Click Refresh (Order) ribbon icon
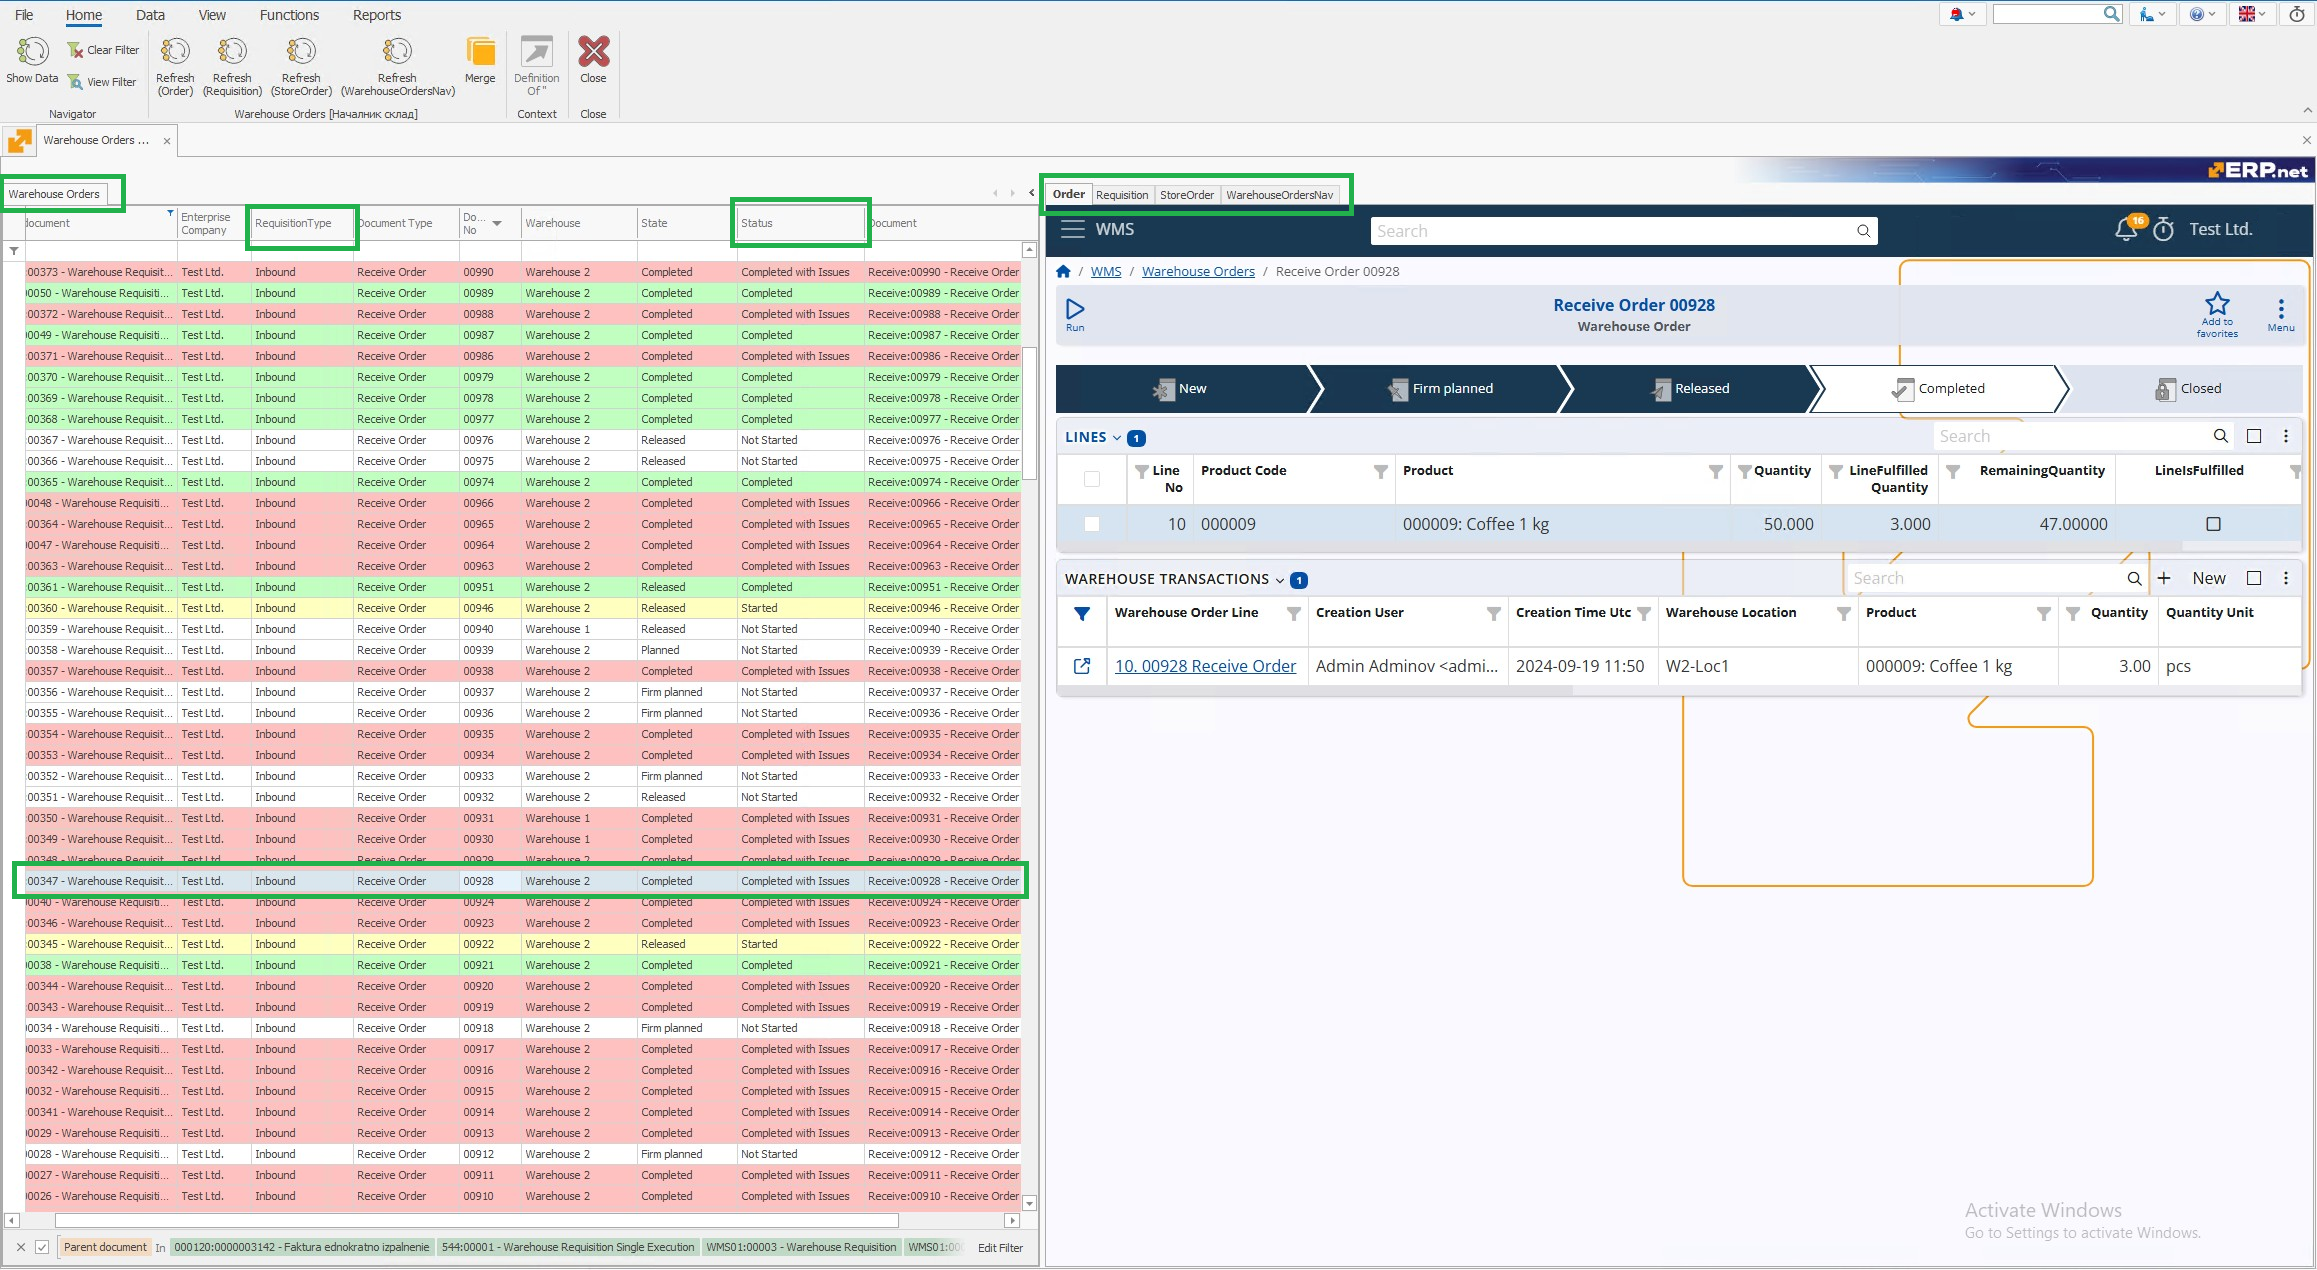This screenshot has height=1270, width=2317. pos(175,51)
